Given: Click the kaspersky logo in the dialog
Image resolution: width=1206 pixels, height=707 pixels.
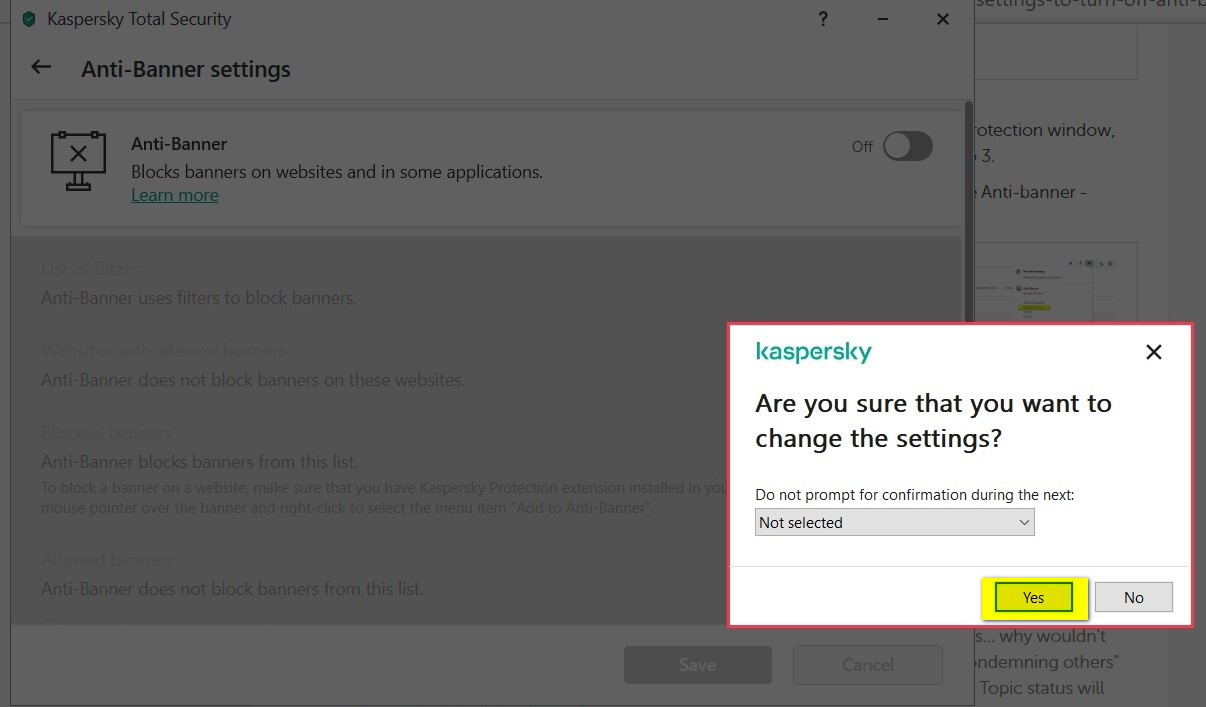Looking at the screenshot, I should click(813, 352).
